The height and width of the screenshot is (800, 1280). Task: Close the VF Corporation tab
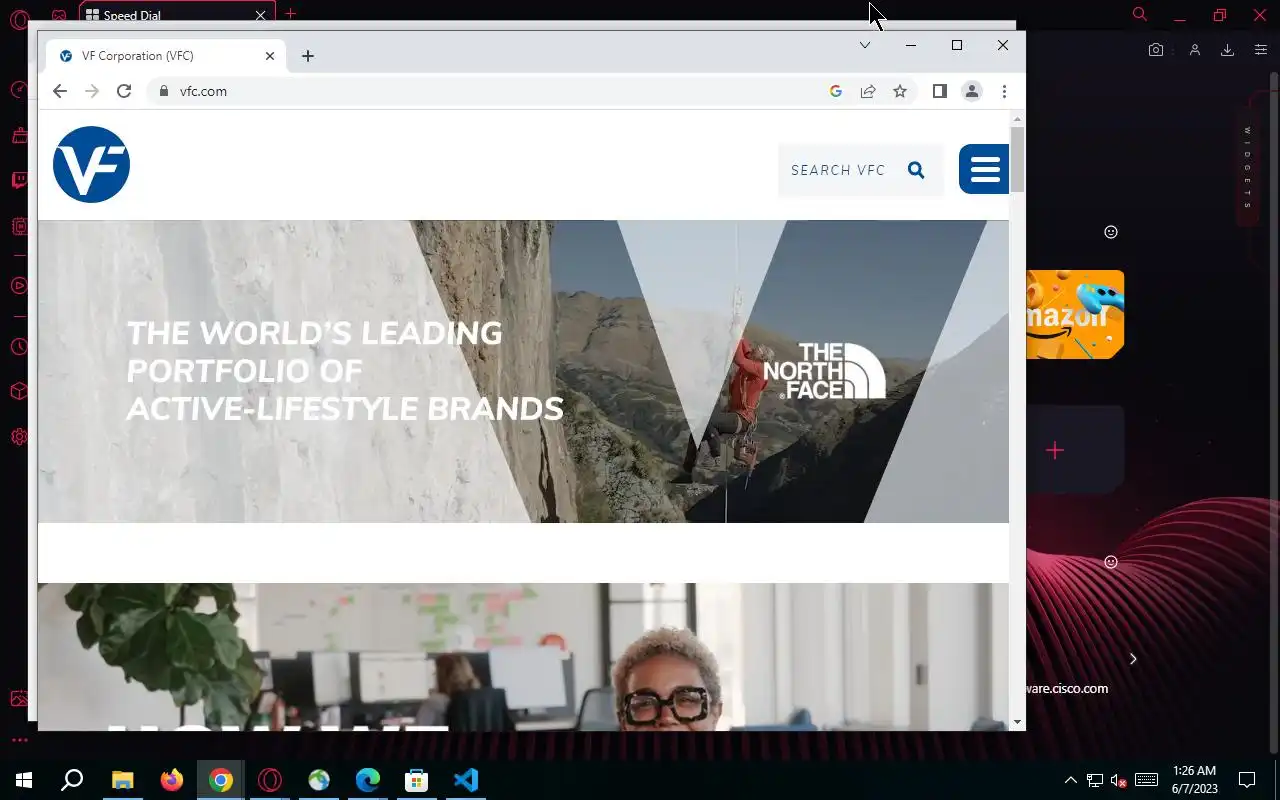[x=270, y=56]
